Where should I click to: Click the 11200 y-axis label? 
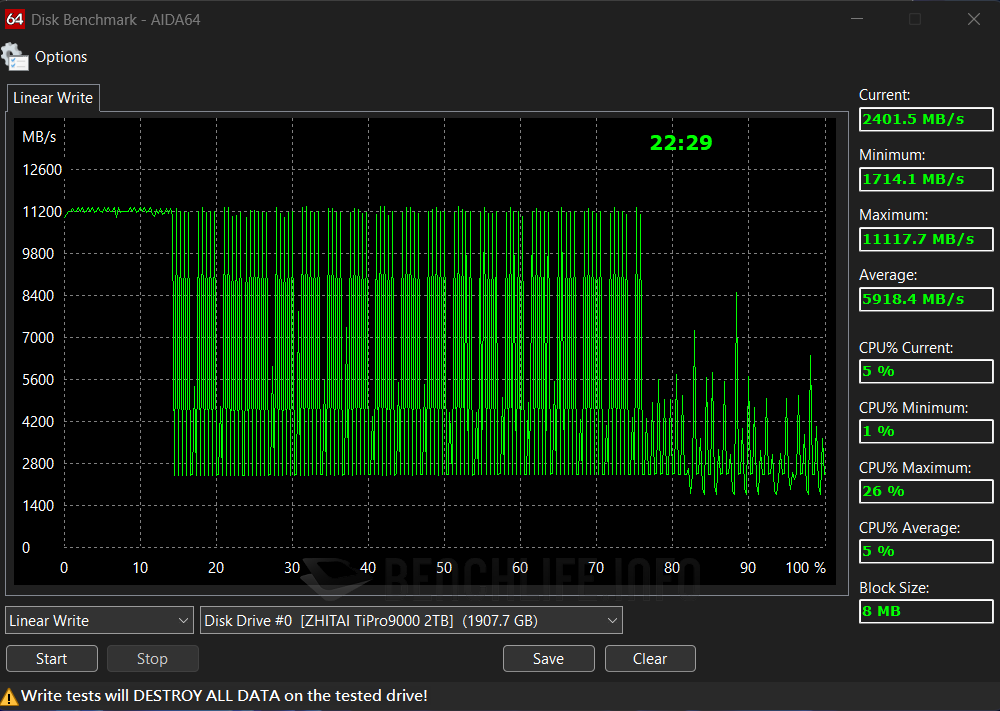tap(42, 212)
